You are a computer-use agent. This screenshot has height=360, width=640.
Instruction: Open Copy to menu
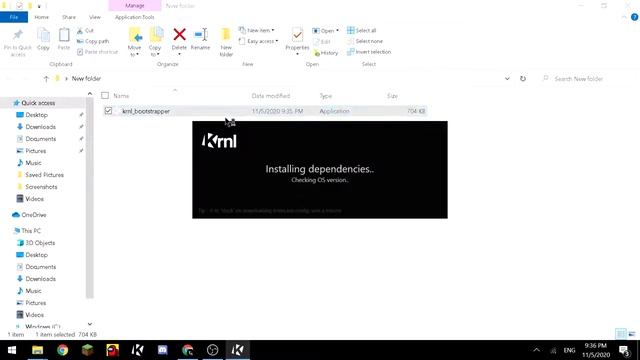156,42
